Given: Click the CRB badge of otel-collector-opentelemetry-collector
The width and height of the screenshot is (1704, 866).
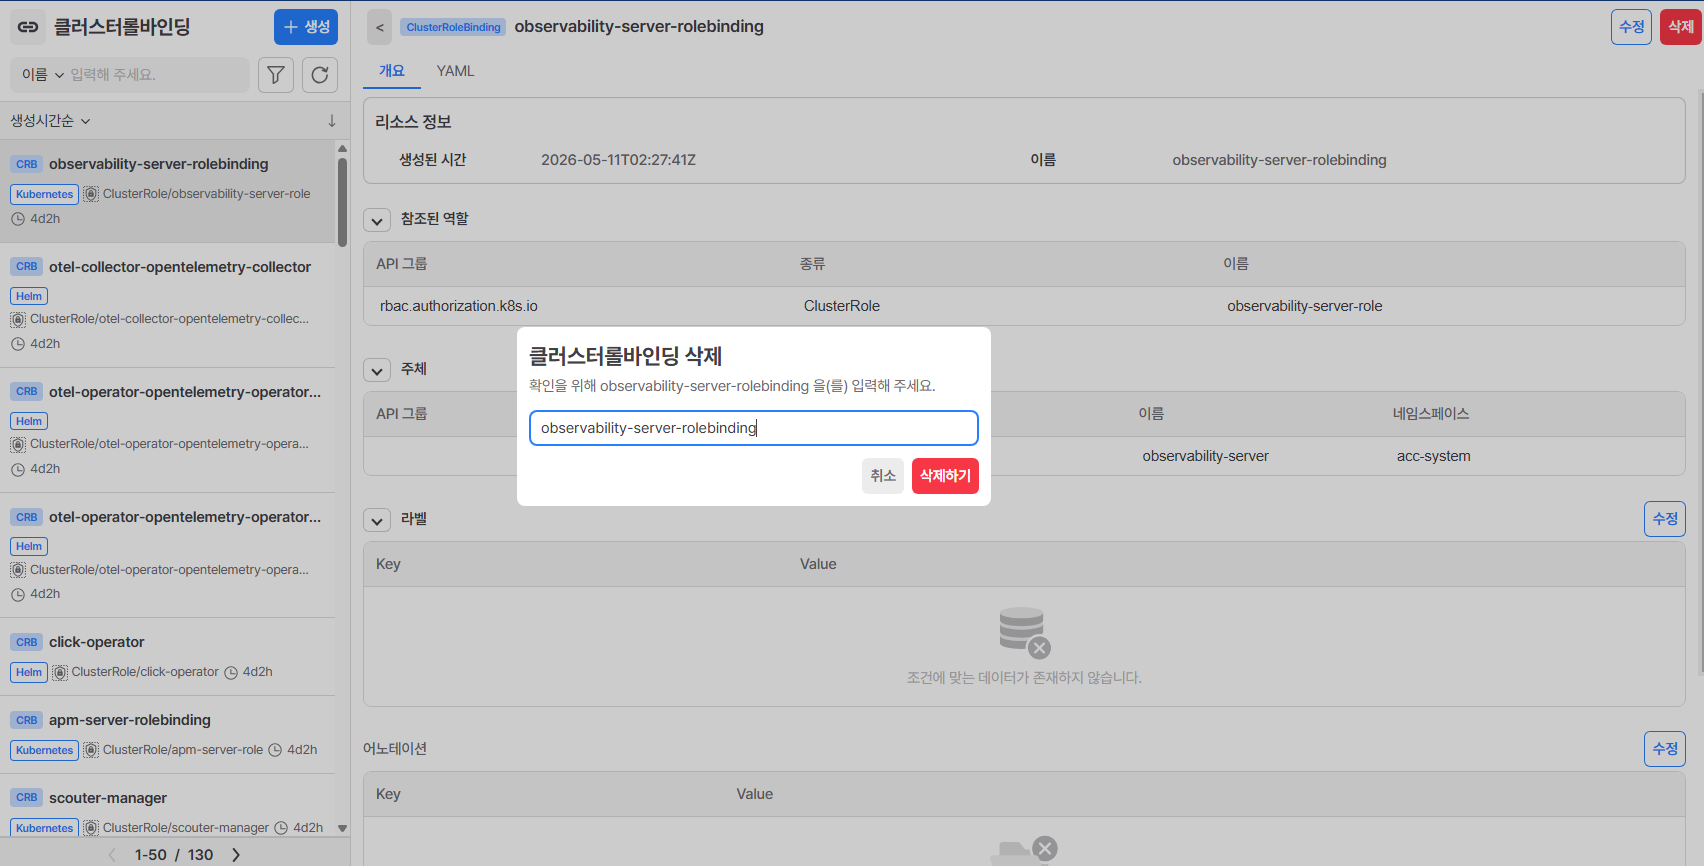Looking at the screenshot, I should pyautogui.click(x=26, y=267).
